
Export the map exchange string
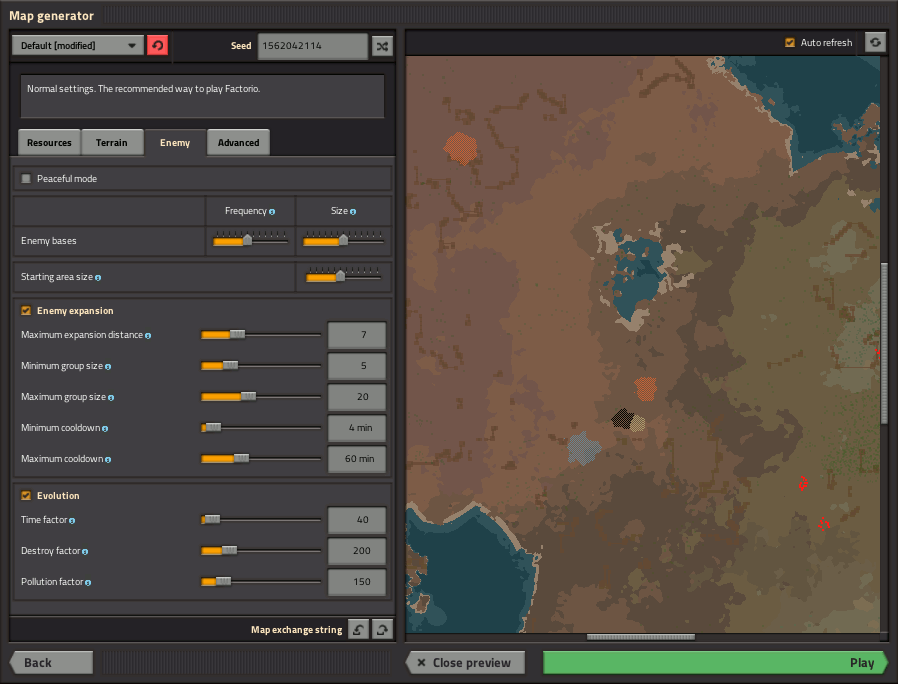[x=383, y=630]
